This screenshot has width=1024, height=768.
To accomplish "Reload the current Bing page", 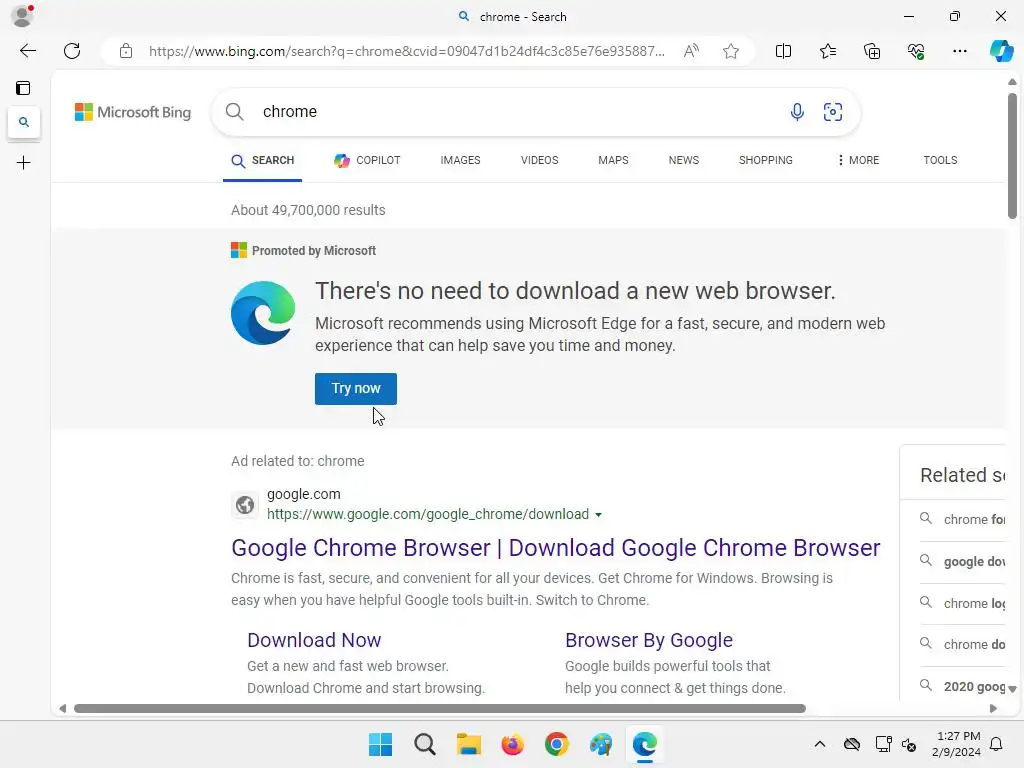I will 72,51.
